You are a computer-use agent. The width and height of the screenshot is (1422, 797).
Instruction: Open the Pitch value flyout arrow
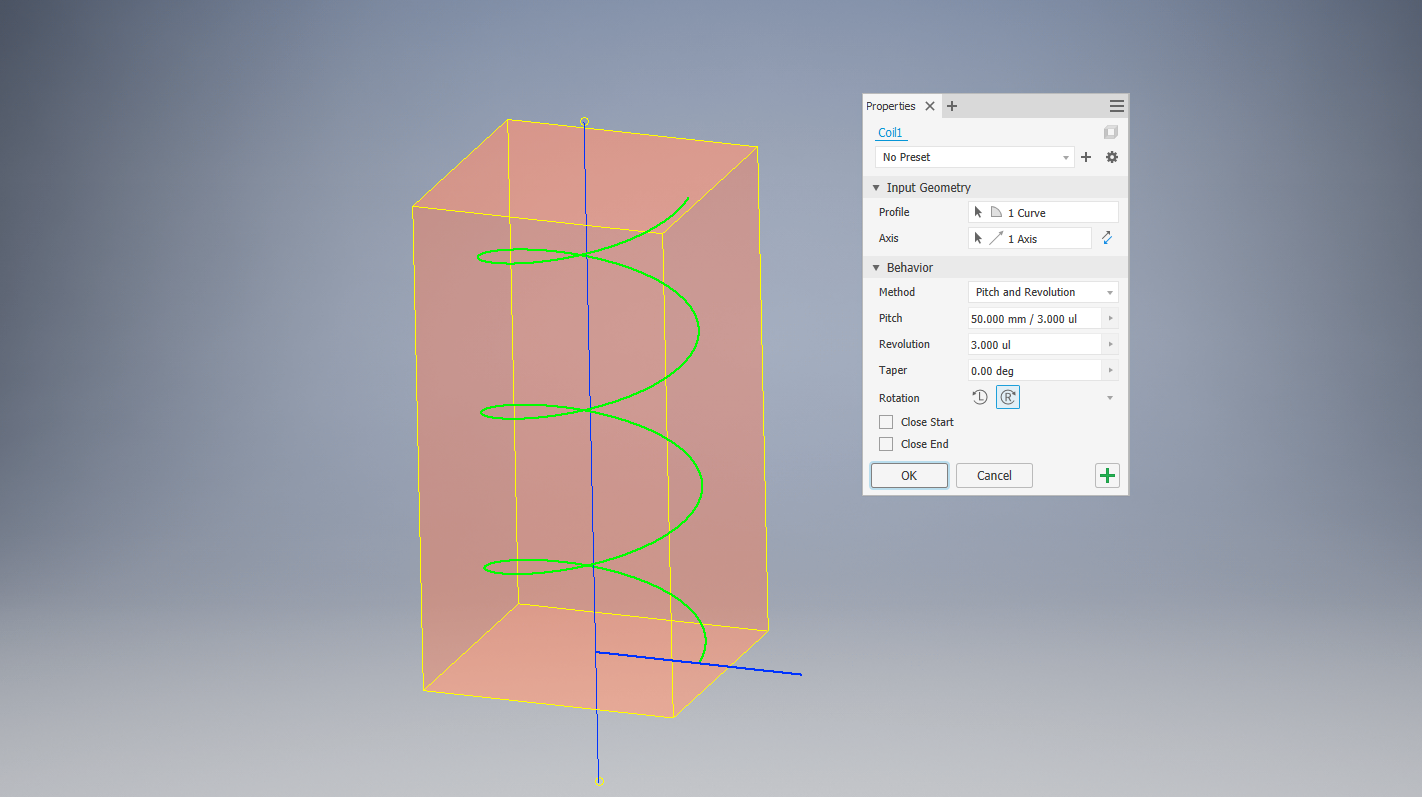pos(1110,317)
